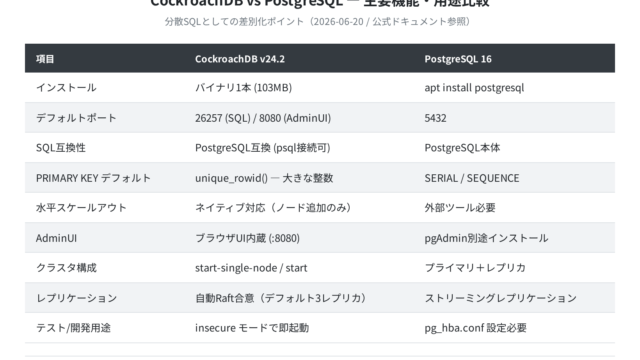Select the ブラウザUI内蔵 (:8080) cell
The height and width of the screenshot is (360, 640).
[247, 238]
